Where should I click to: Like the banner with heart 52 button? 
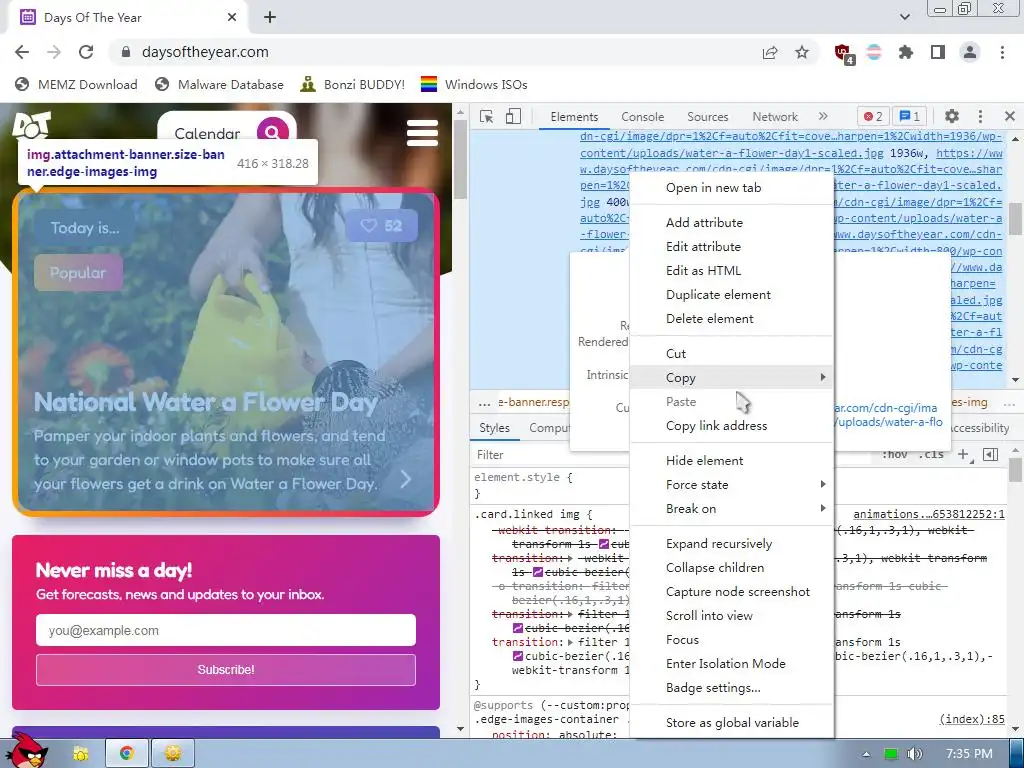(x=382, y=226)
